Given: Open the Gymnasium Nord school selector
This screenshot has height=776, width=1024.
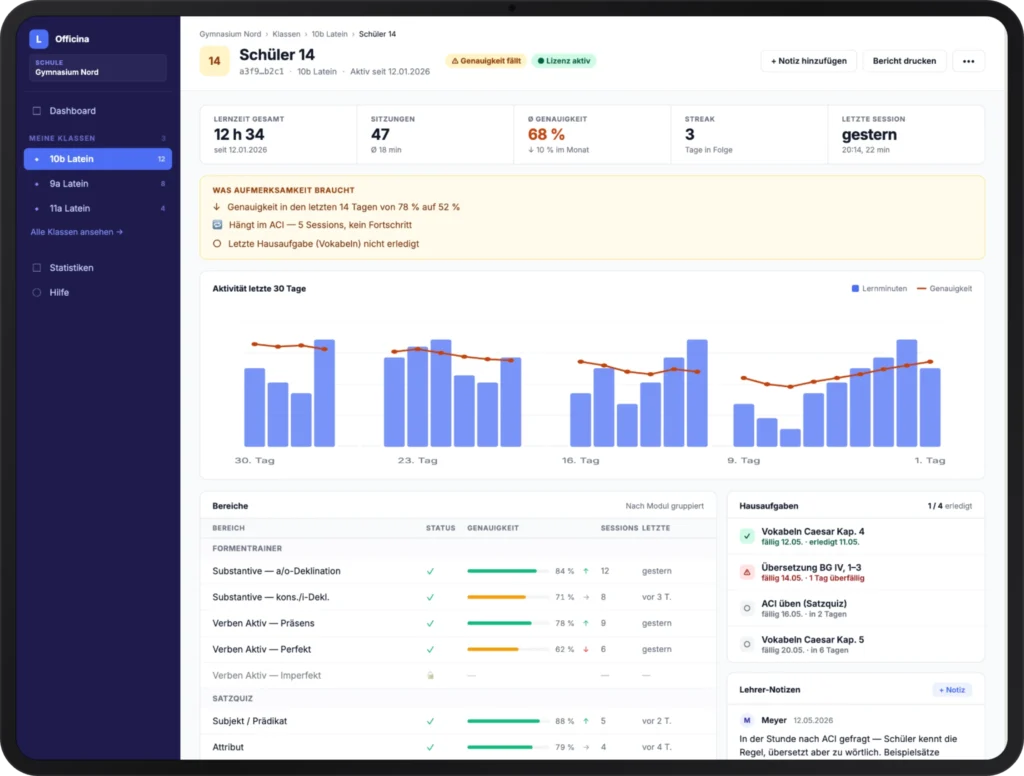Looking at the screenshot, I should click(97, 68).
